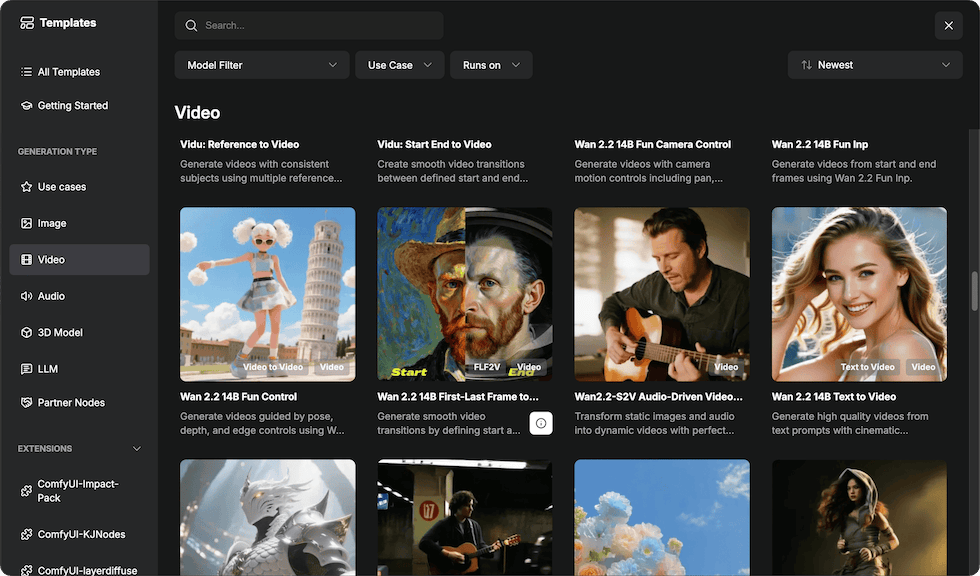
Task: Select All Templates in the sidebar
Action: coord(68,72)
